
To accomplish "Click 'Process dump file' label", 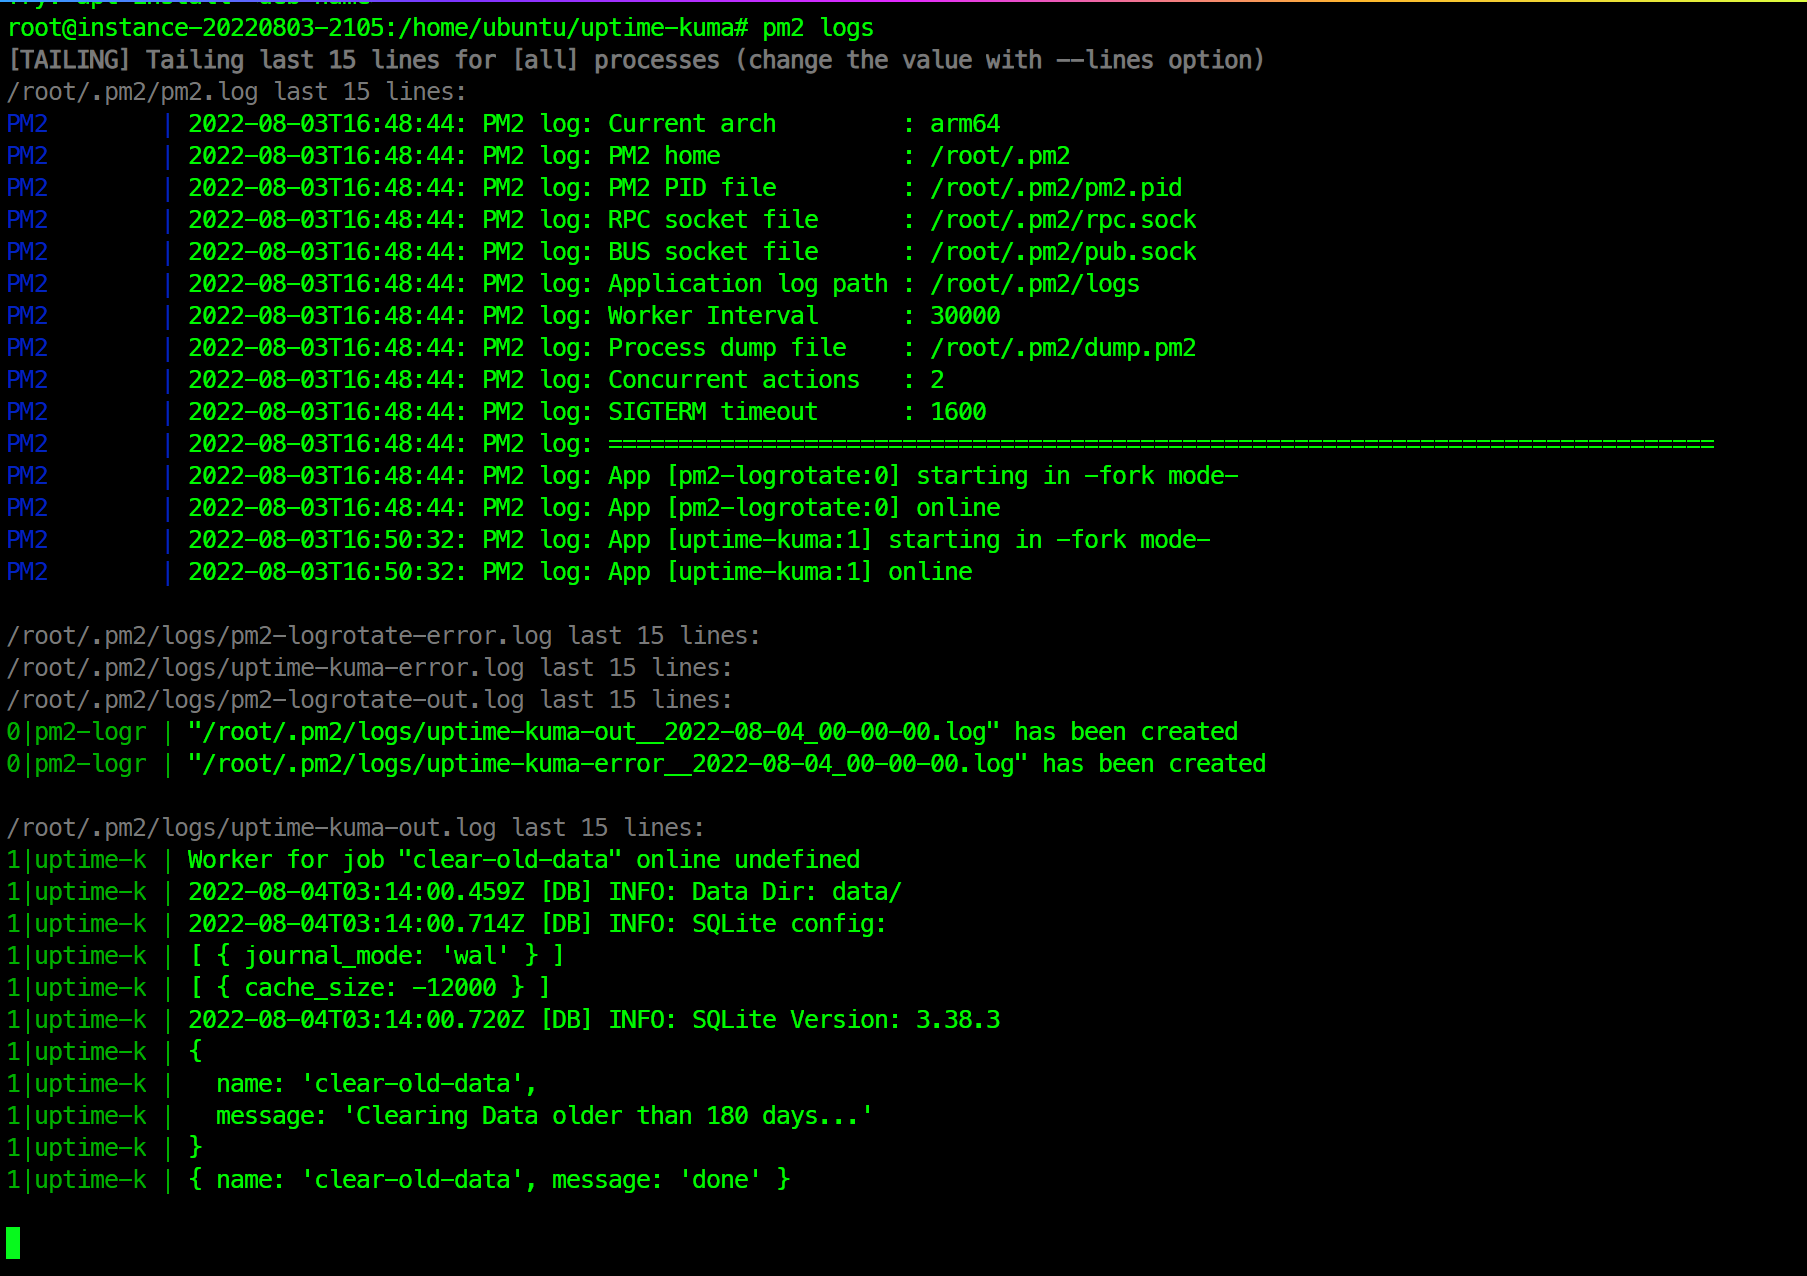I will [727, 348].
